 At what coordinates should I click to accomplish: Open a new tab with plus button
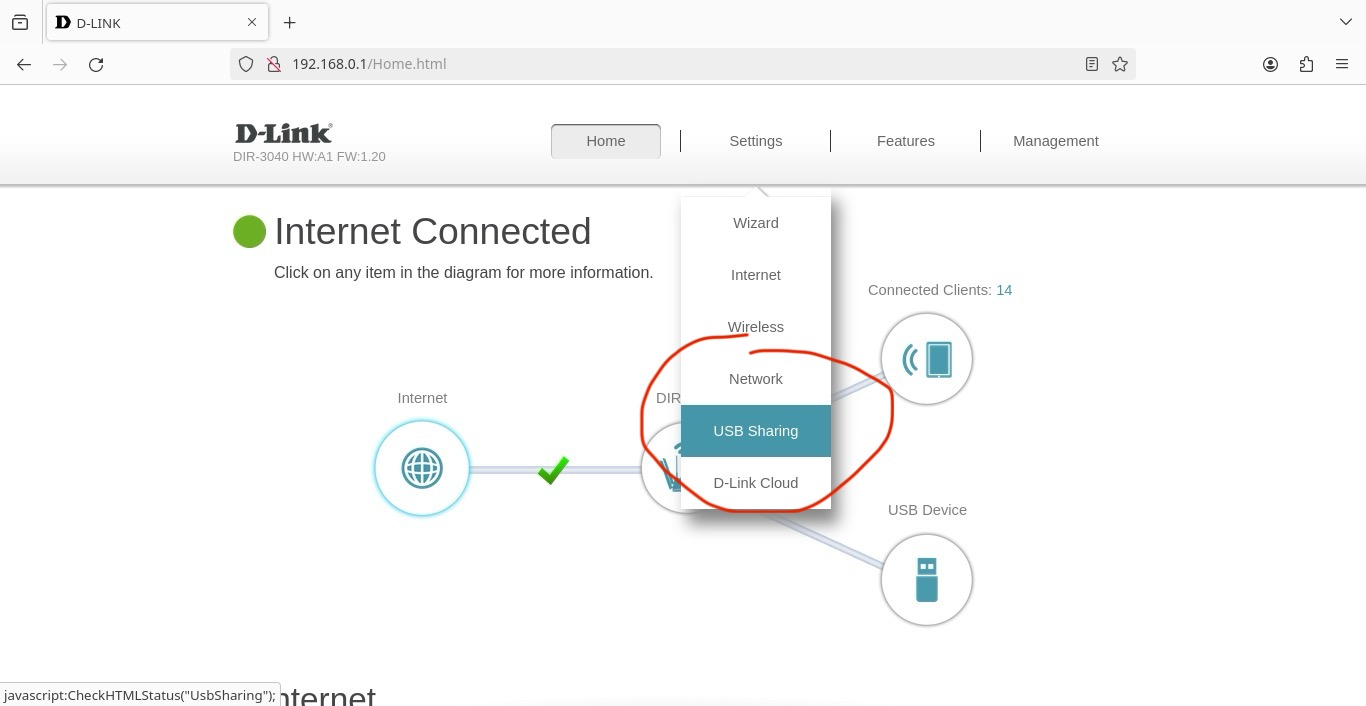pyautogui.click(x=289, y=22)
